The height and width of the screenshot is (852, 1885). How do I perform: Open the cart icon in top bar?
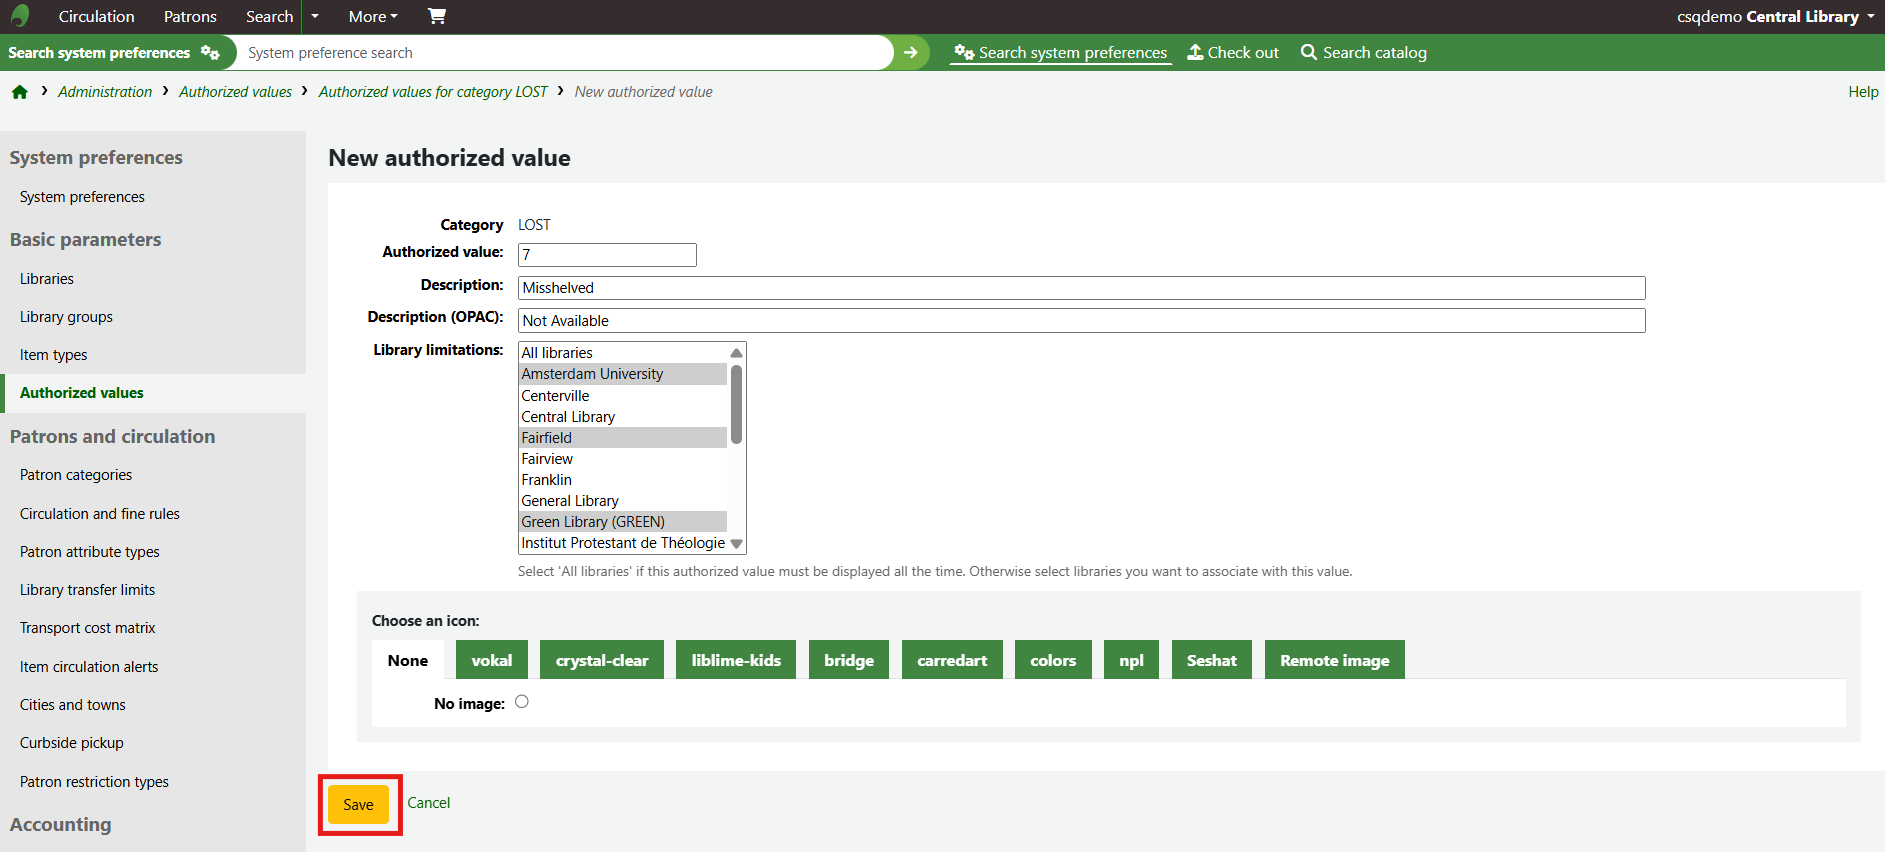(436, 16)
